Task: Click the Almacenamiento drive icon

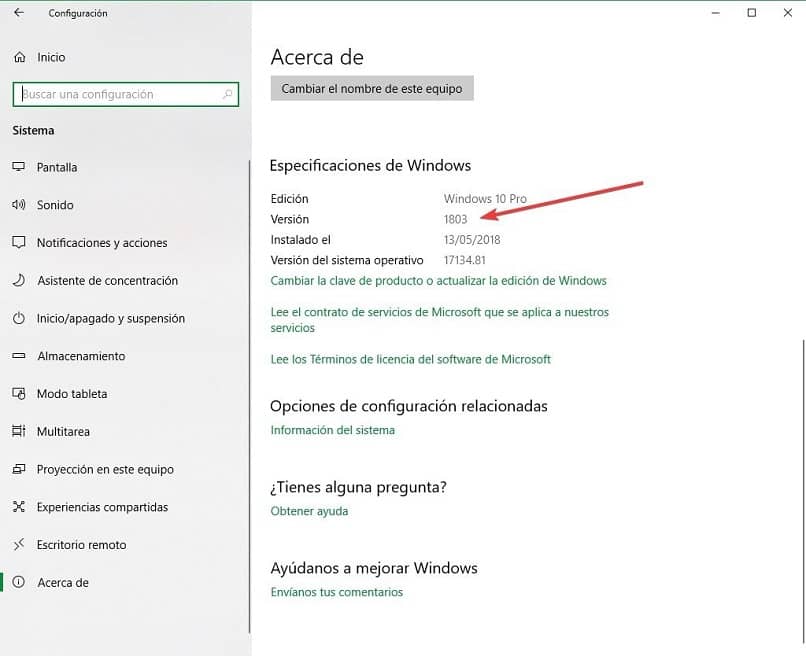Action: pyautogui.click(x=19, y=356)
